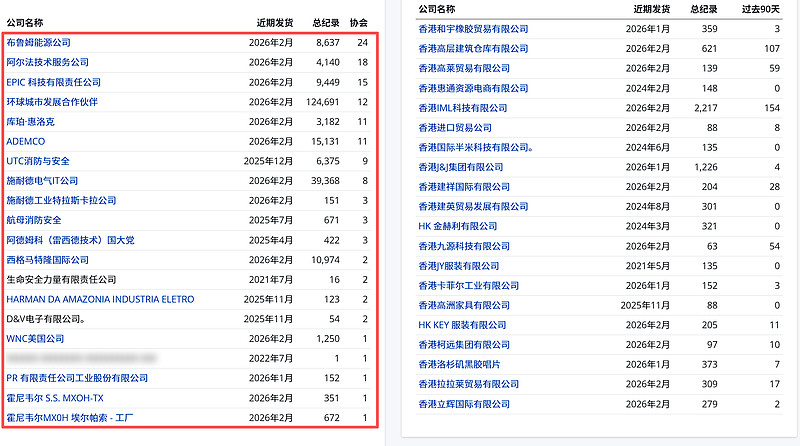
Task: Open 霍尼韦尔 S.S. MXOH-TX link
Action: (55, 398)
